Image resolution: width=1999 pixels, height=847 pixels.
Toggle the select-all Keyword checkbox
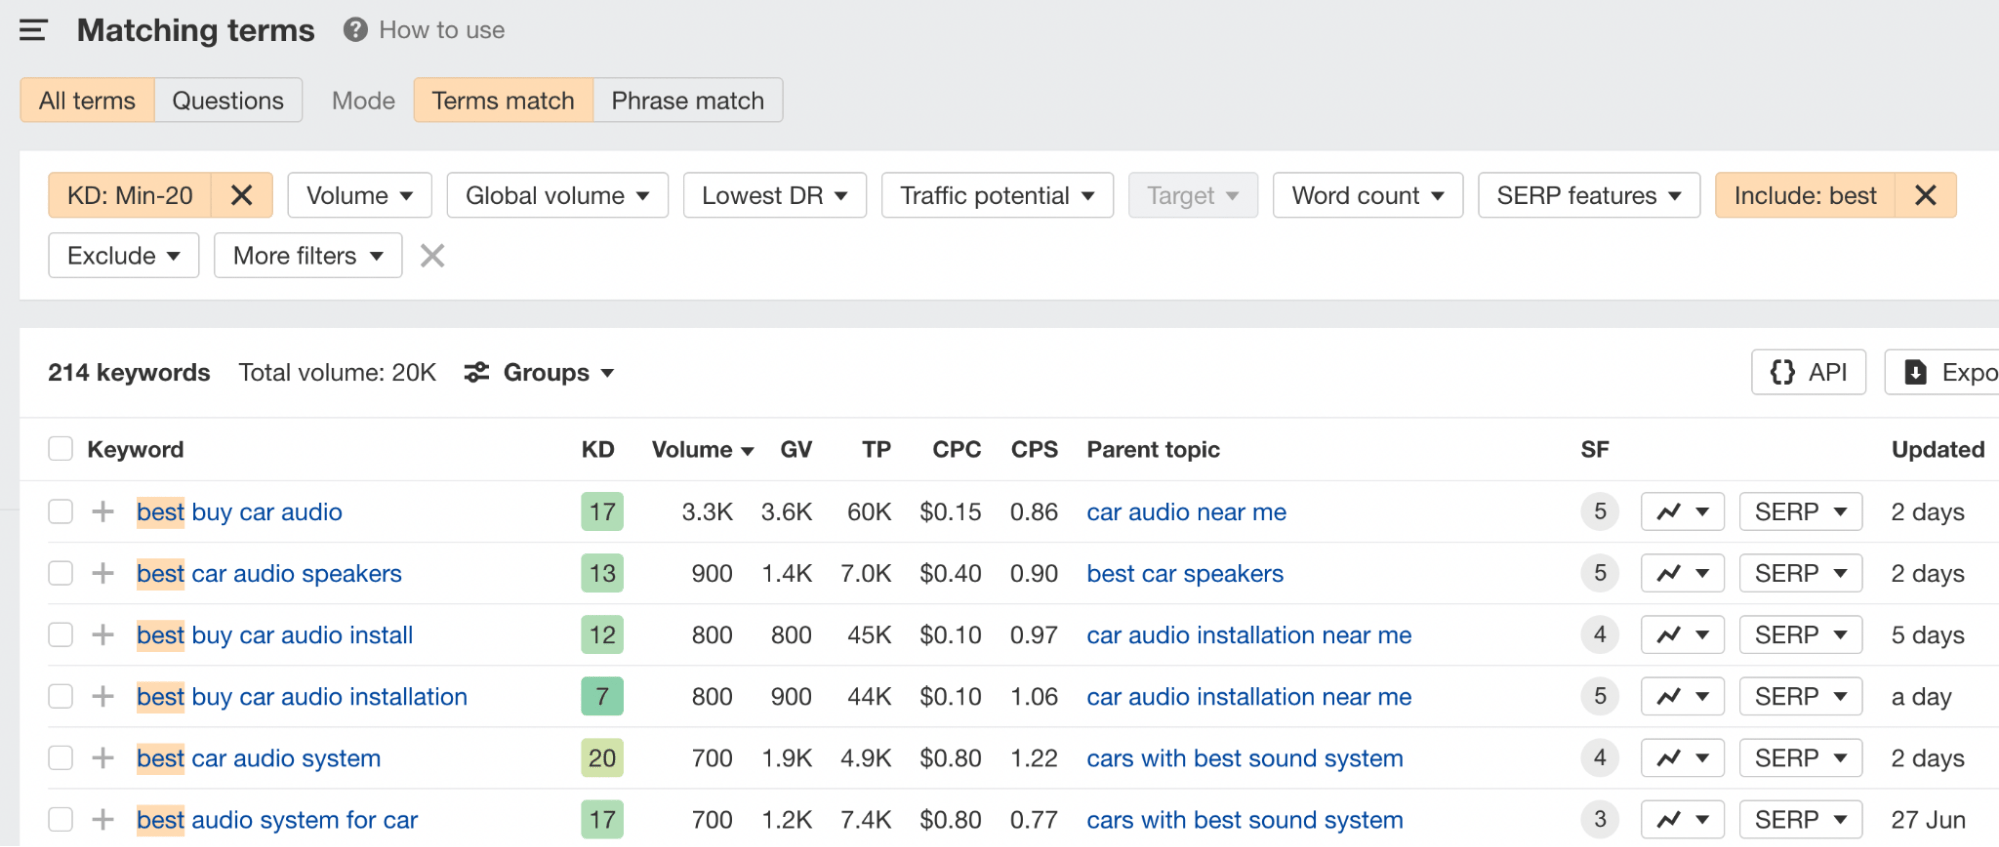coord(61,449)
